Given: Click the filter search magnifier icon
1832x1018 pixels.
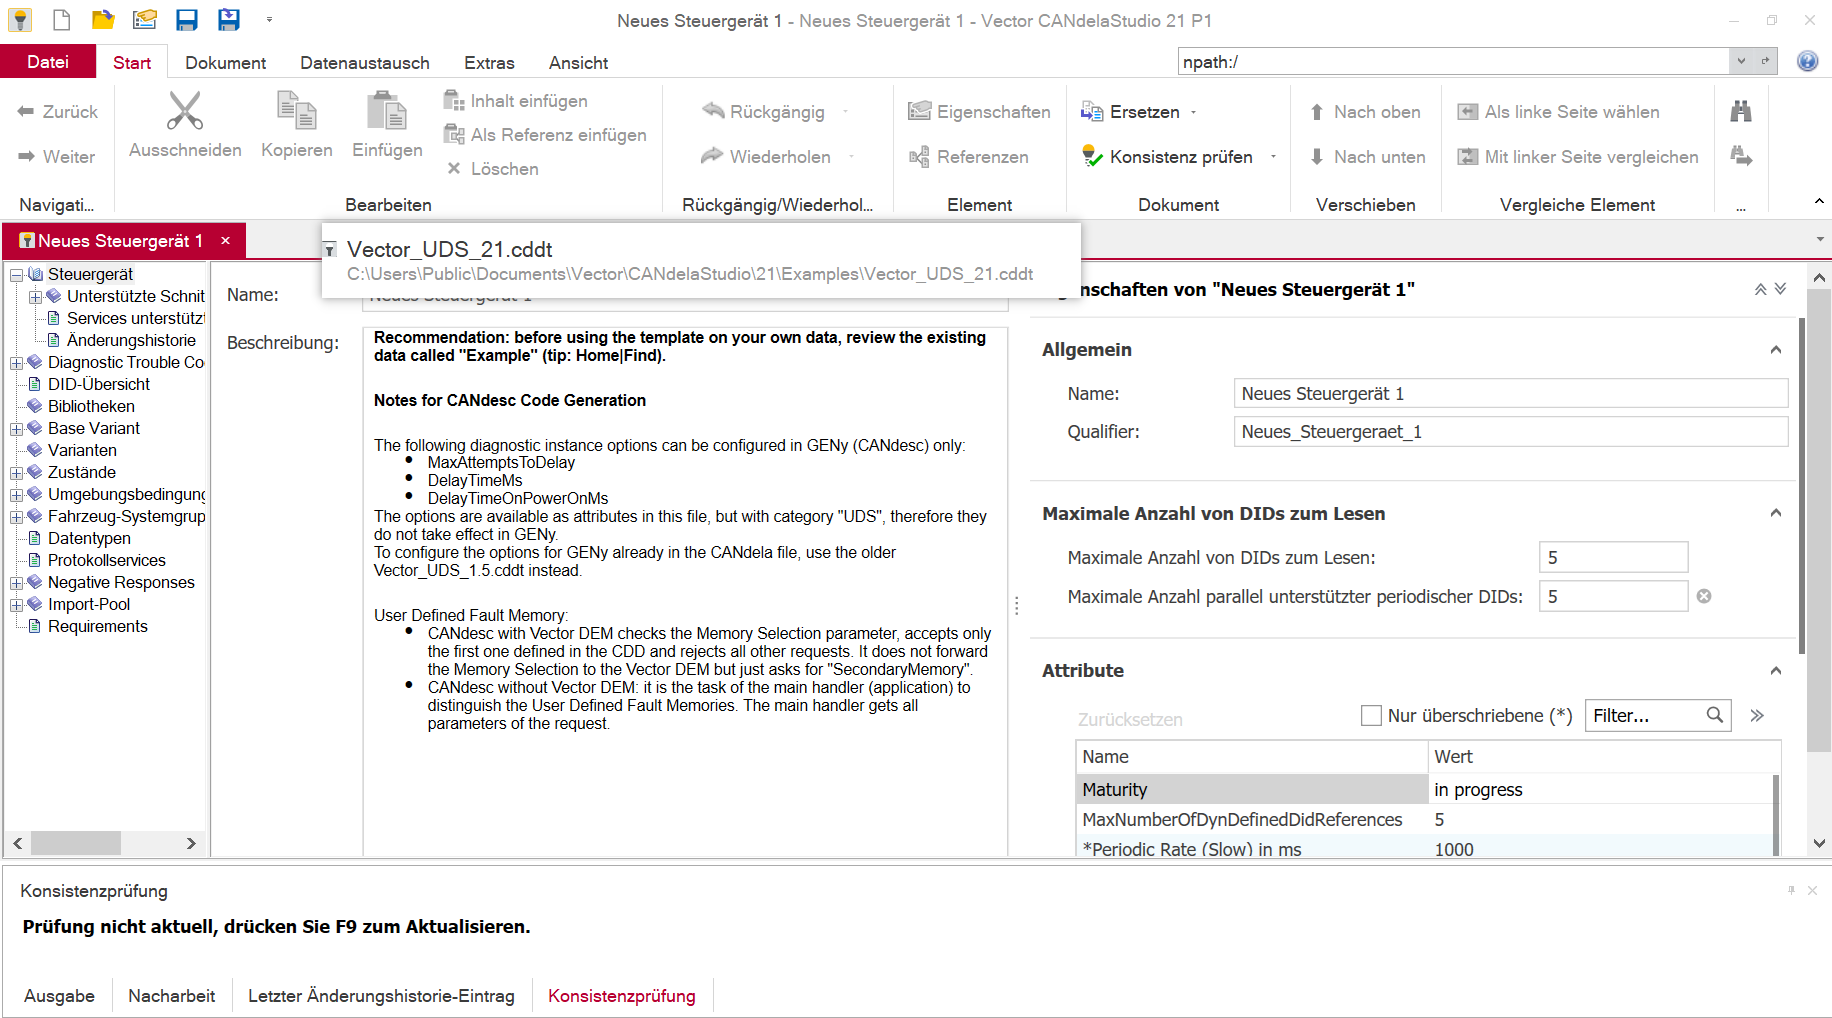Looking at the screenshot, I should coord(1715,715).
